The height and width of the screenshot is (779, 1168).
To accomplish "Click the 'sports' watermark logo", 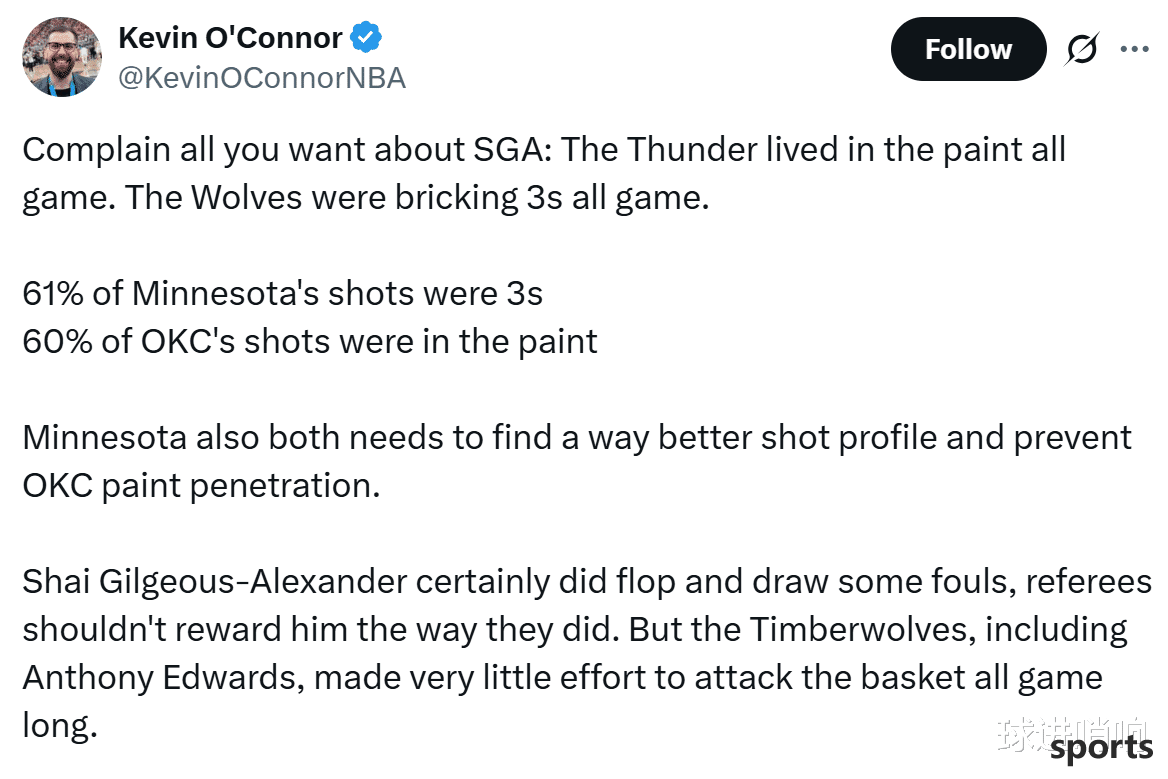I will [x=1101, y=748].
